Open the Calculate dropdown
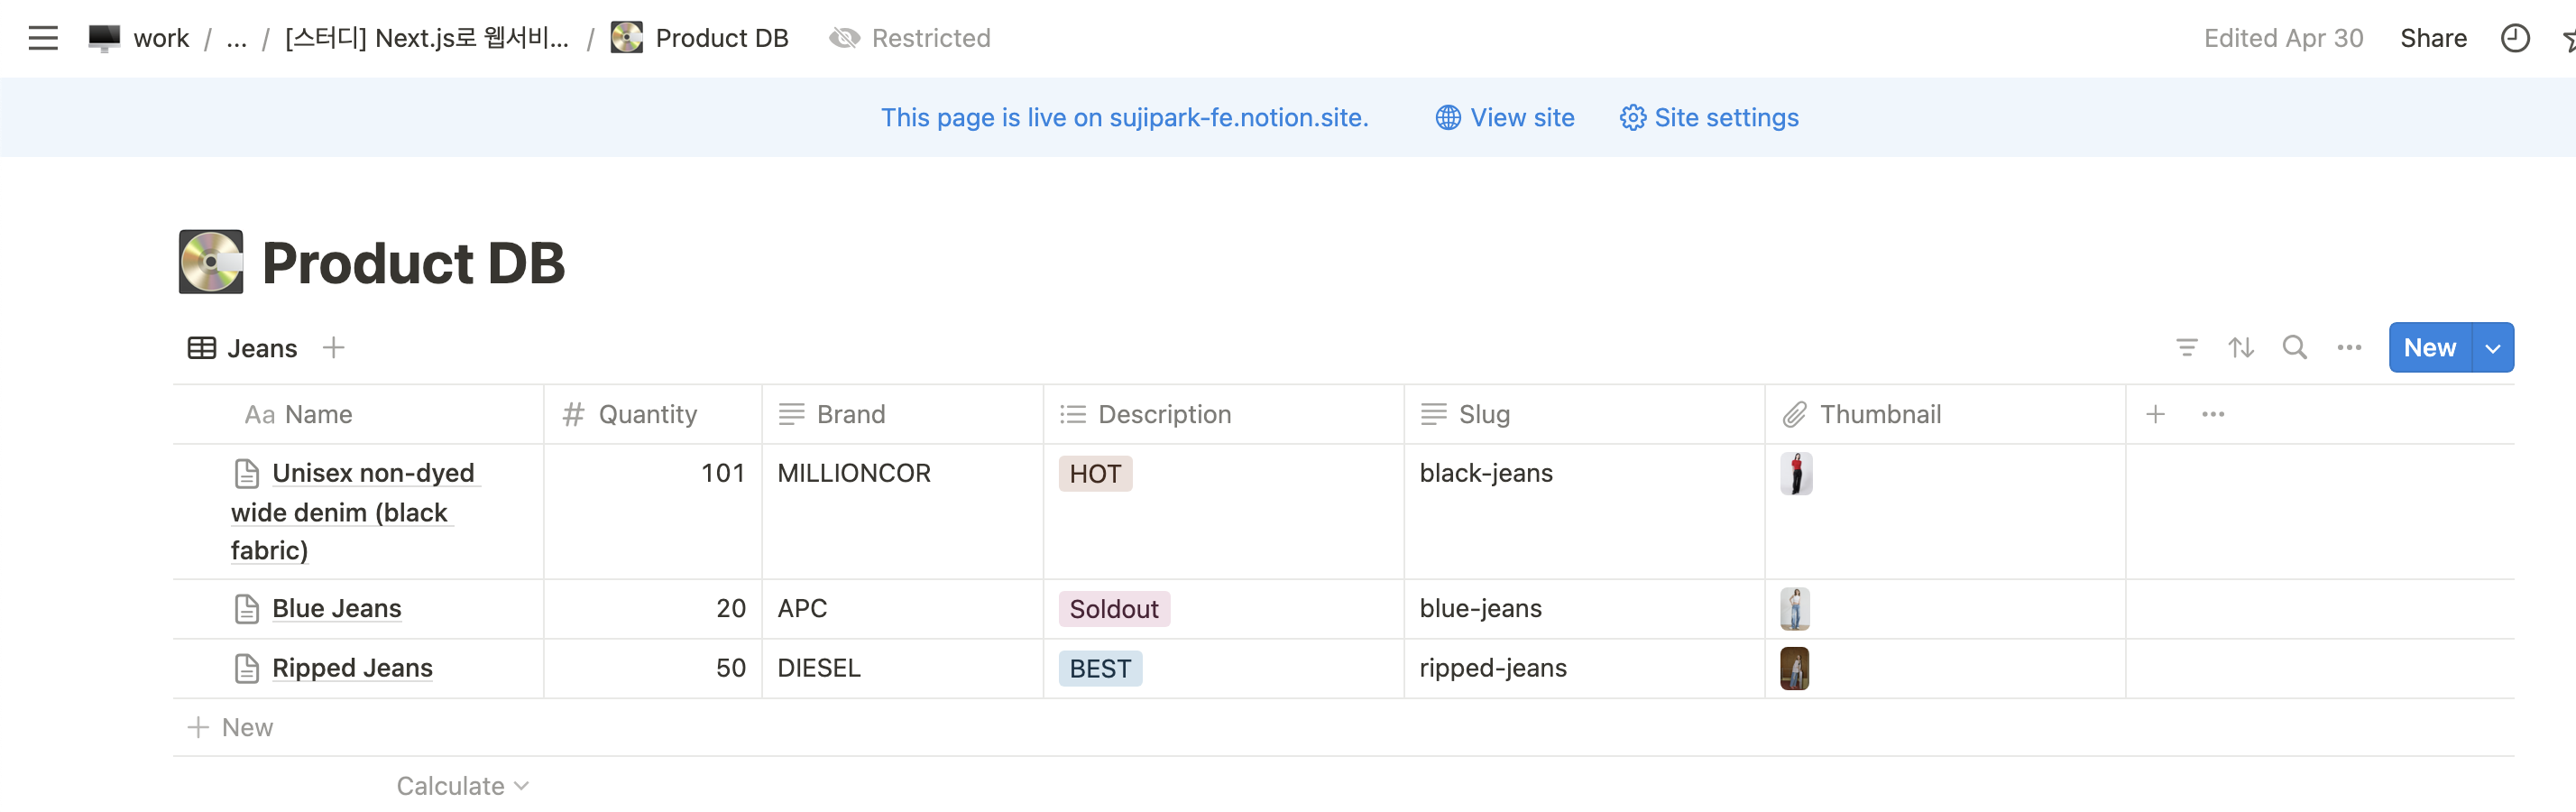2576x812 pixels. coord(462,786)
